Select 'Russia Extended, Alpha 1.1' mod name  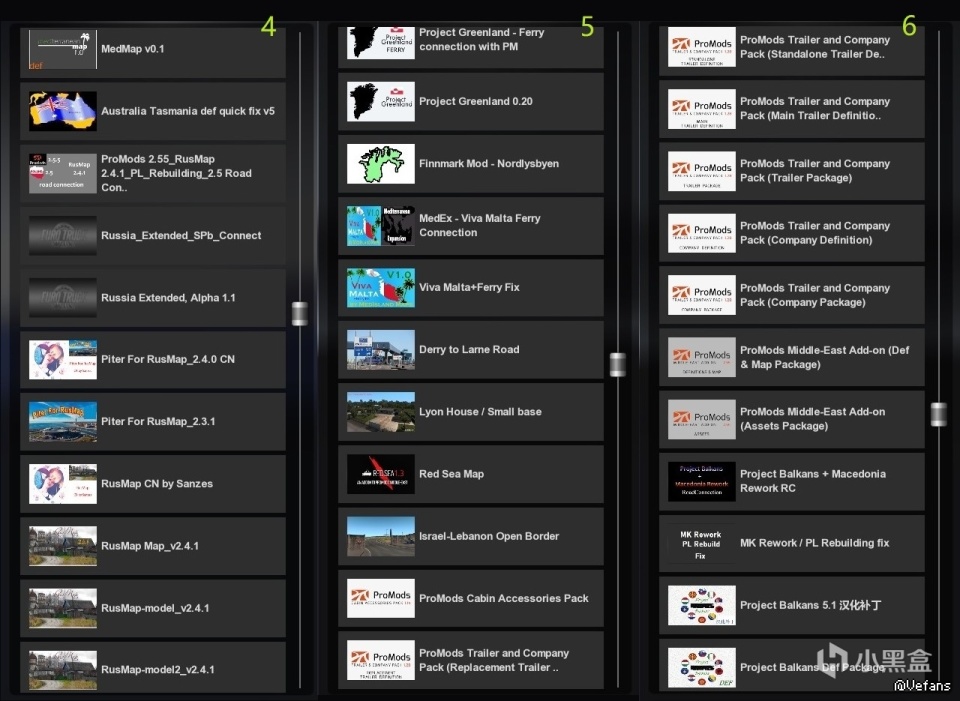(x=168, y=298)
